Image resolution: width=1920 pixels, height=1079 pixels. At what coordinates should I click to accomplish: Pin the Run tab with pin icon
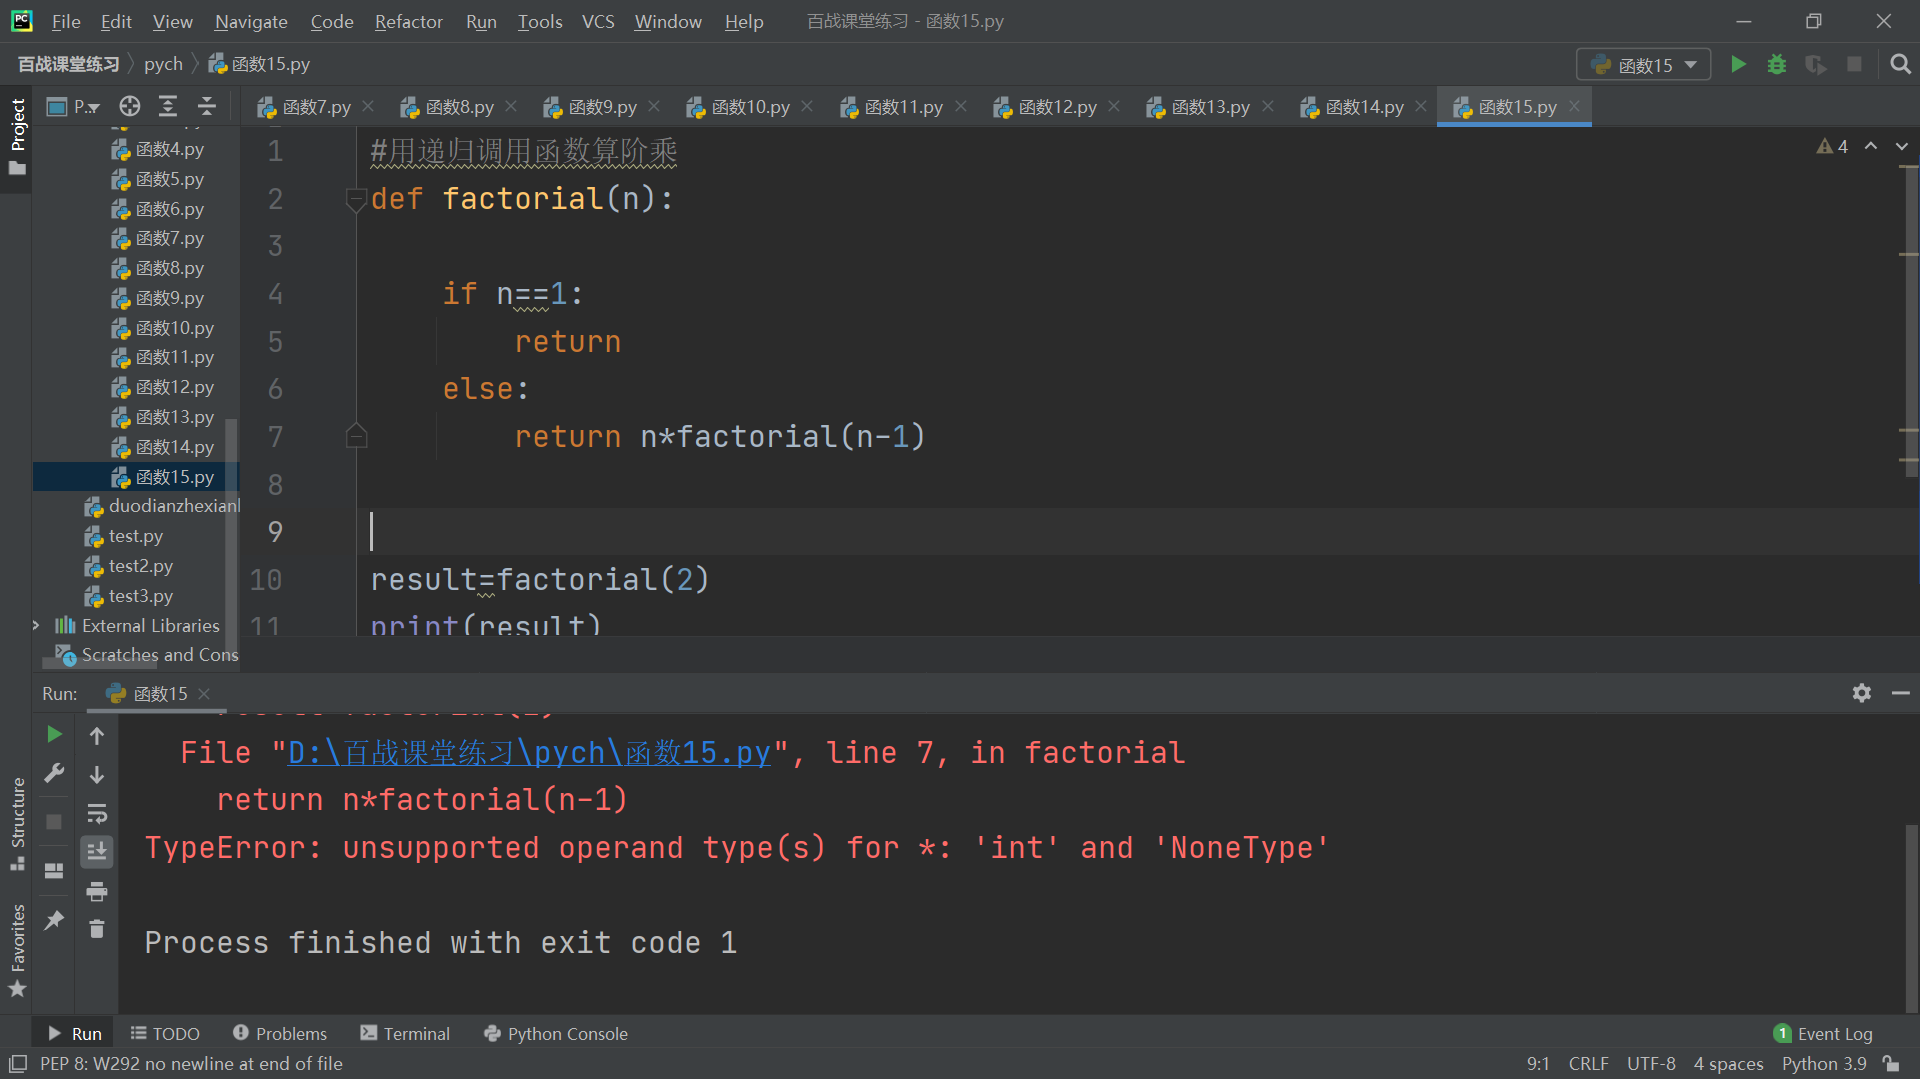point(54,920)
